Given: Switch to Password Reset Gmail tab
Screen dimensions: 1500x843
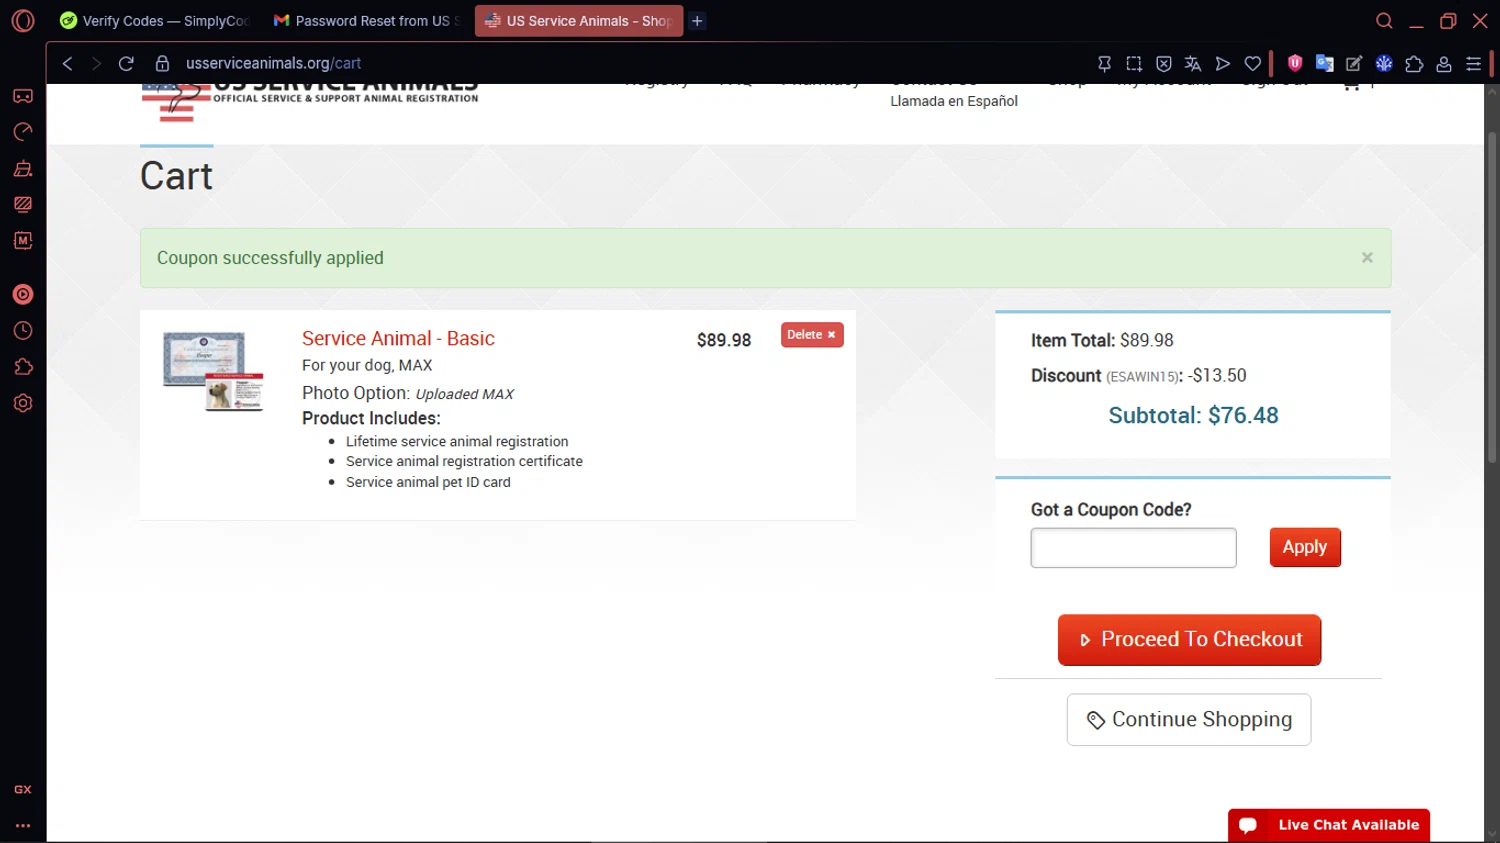Looking at the screenshot, I should click(x=367, y=21).
